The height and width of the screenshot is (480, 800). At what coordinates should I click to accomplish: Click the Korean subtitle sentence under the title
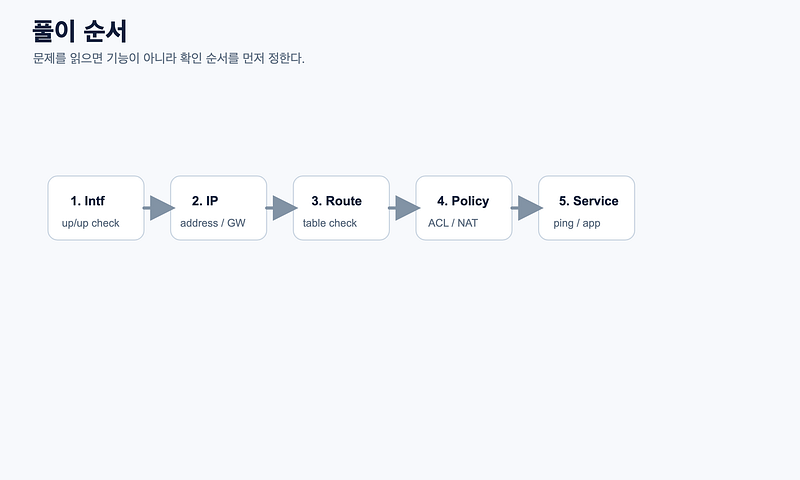click(168, 58)
